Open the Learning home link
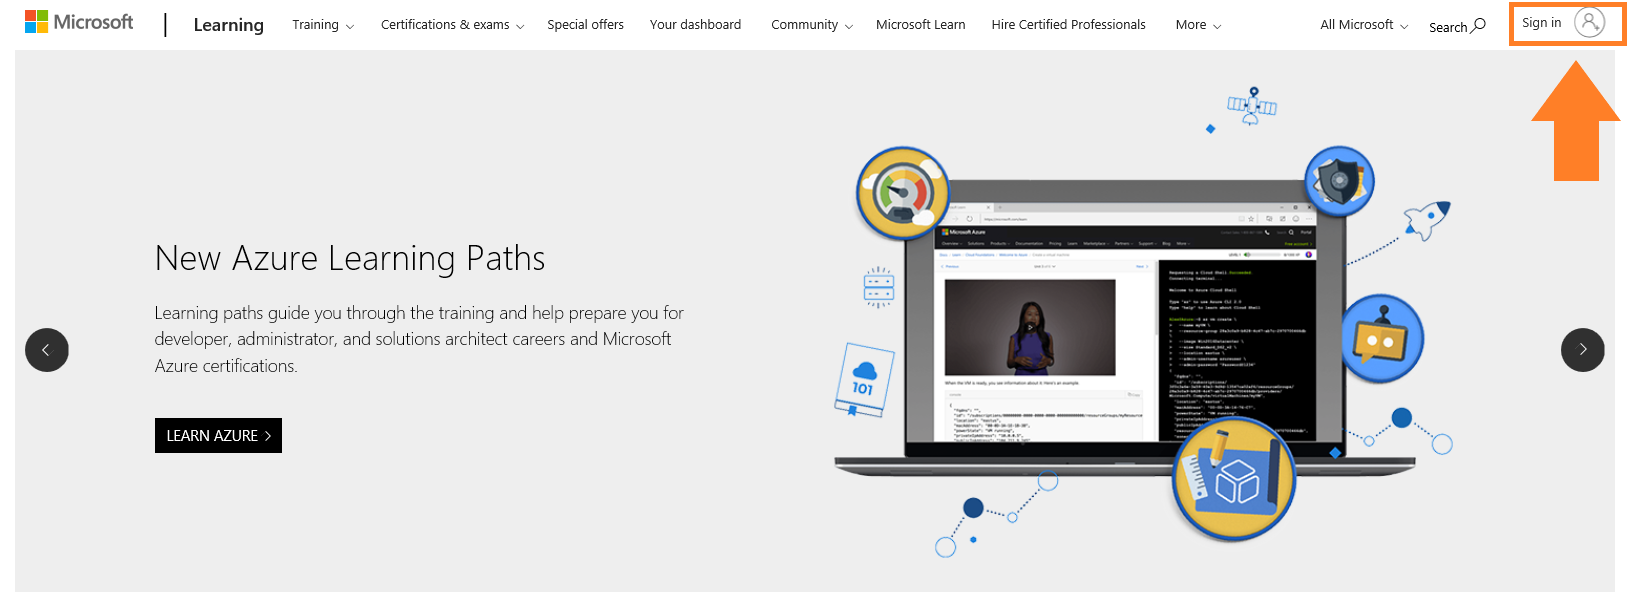This screenshot has width=1630, height=592. (228, 25)
